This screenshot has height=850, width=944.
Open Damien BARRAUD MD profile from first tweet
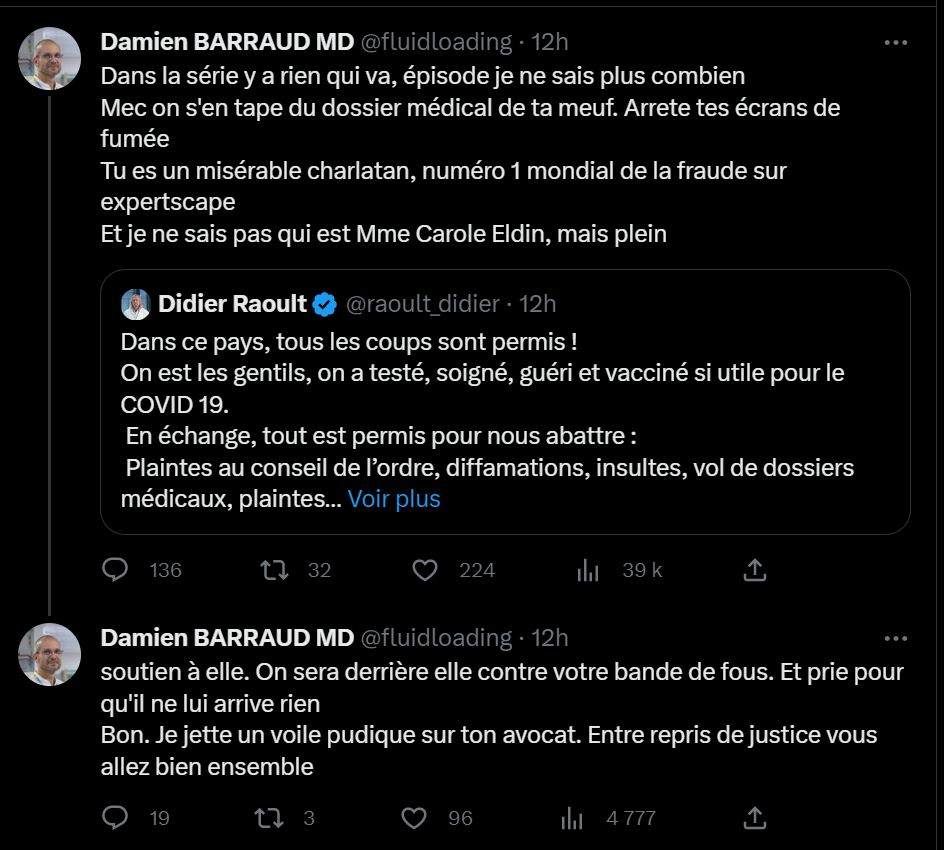tap(227, 42)
